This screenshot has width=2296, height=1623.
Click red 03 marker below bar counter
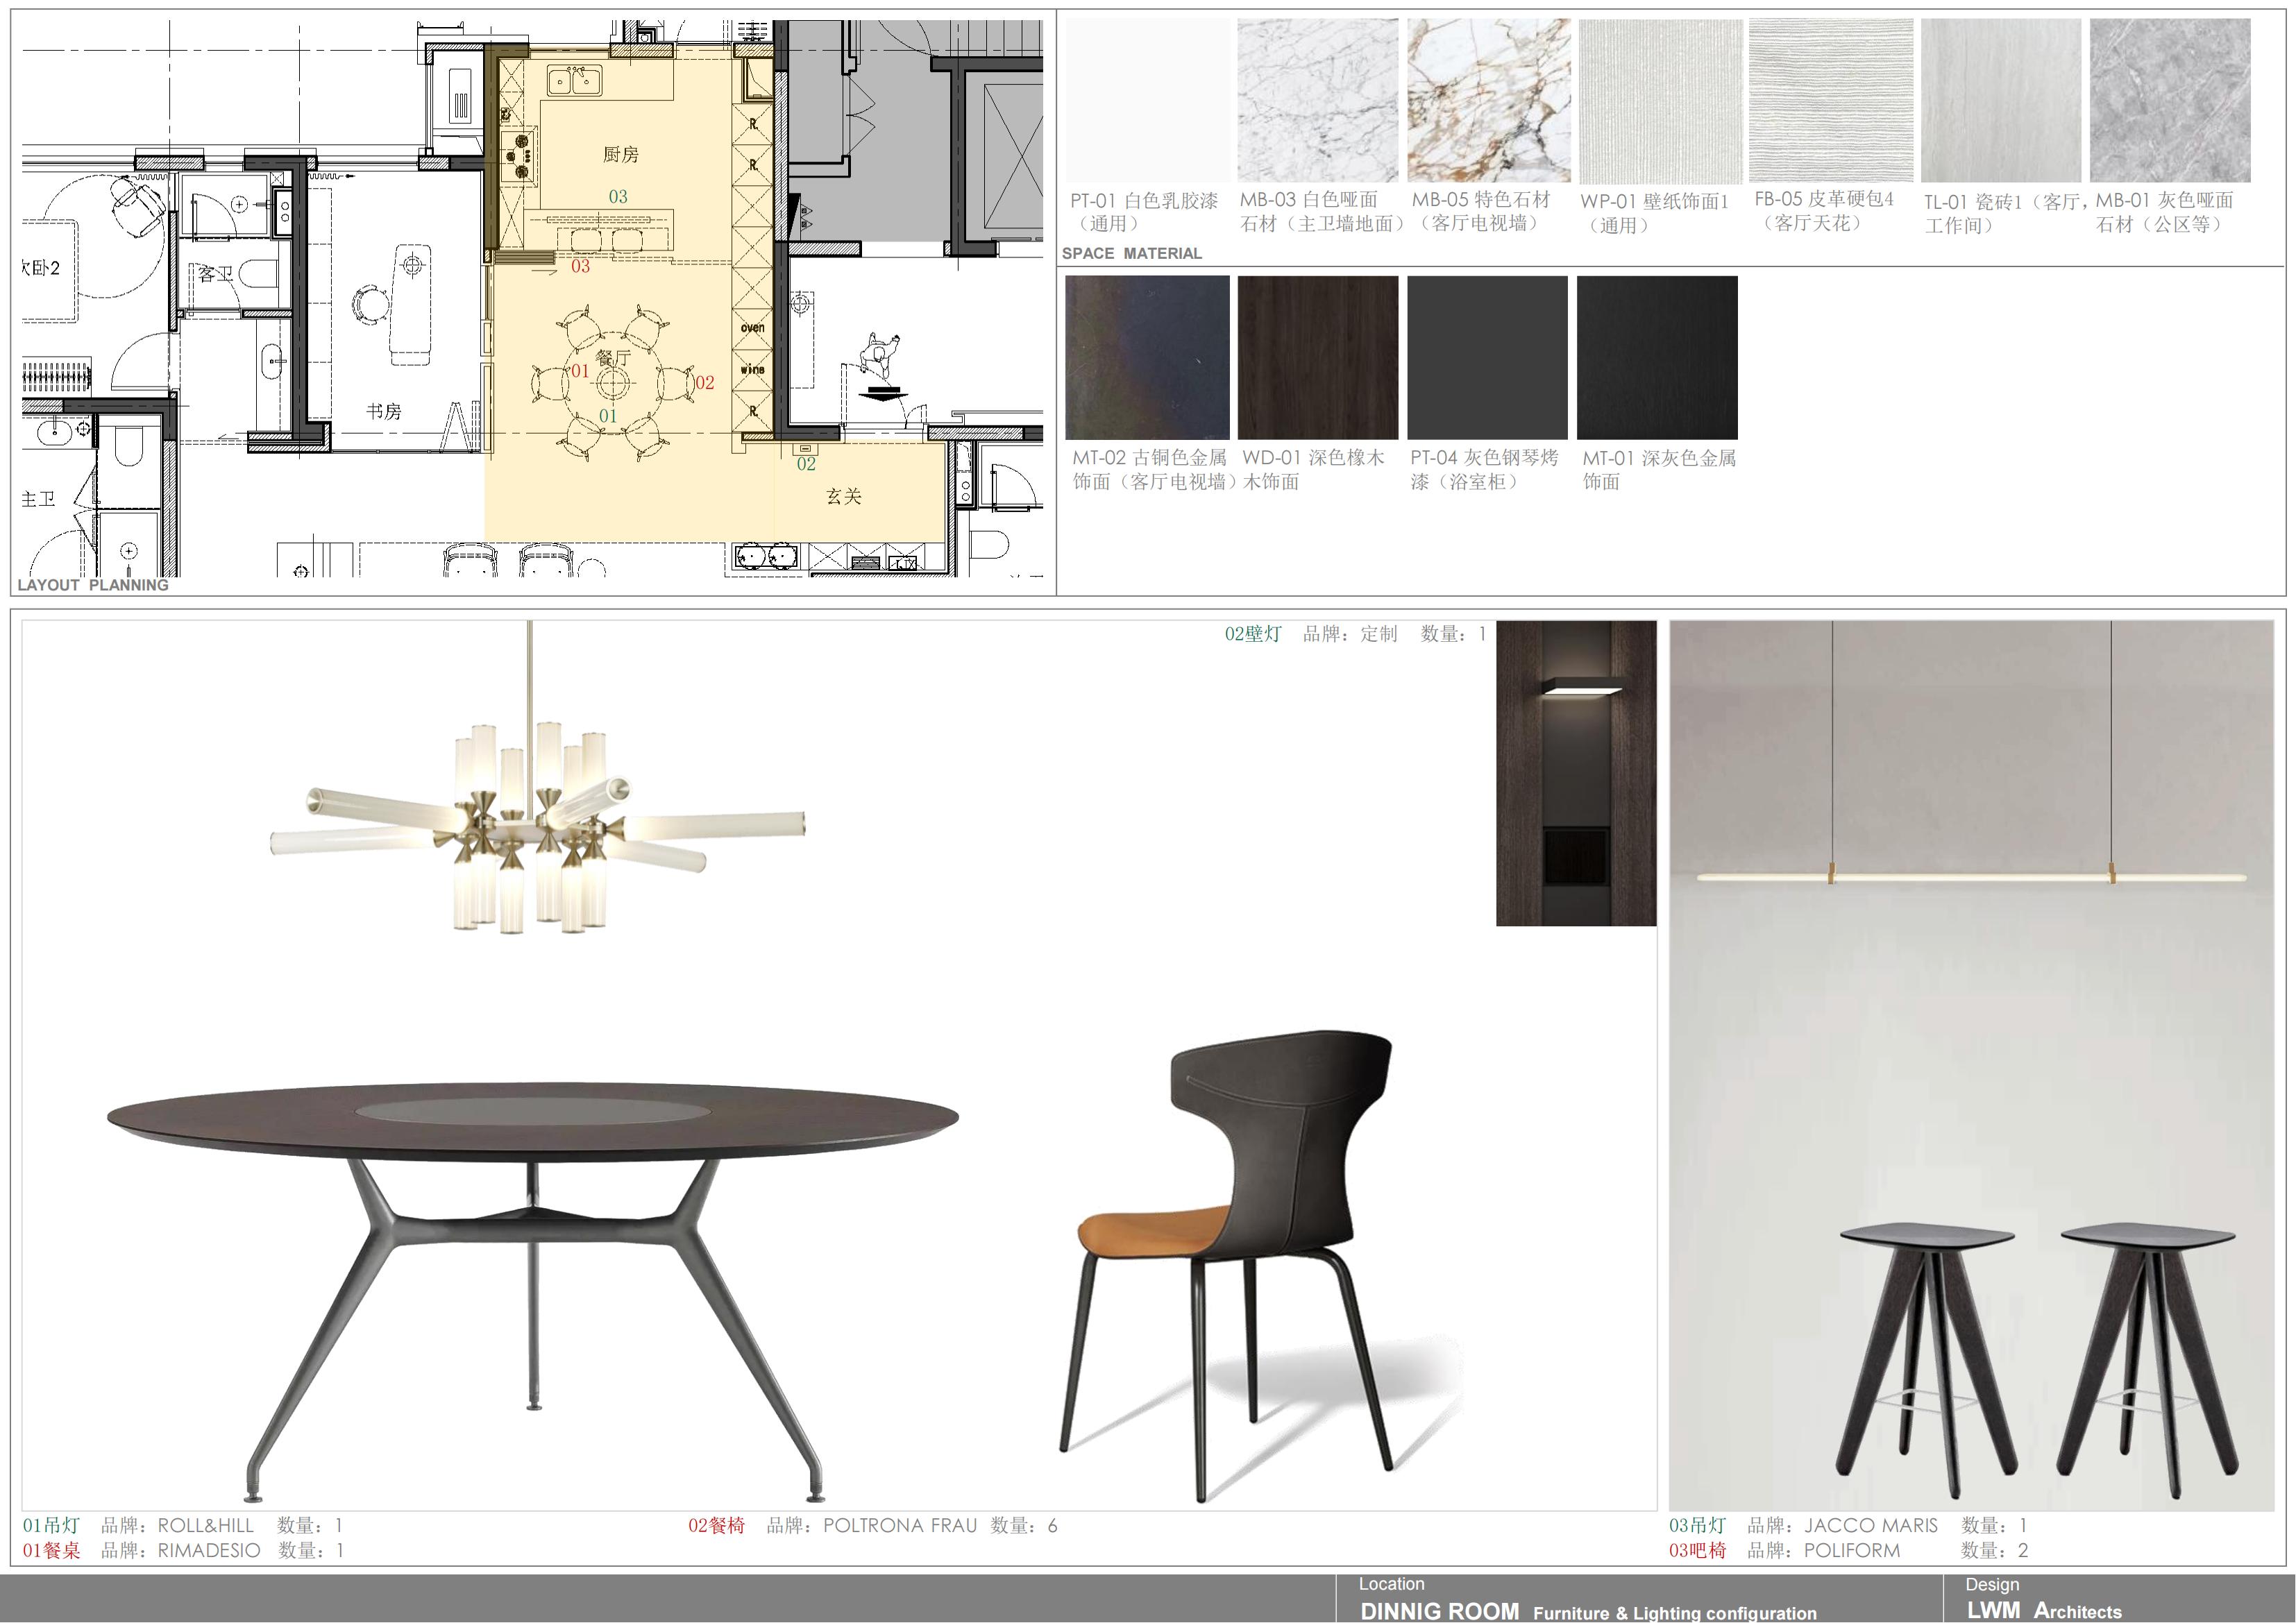(x=581, y=266)
